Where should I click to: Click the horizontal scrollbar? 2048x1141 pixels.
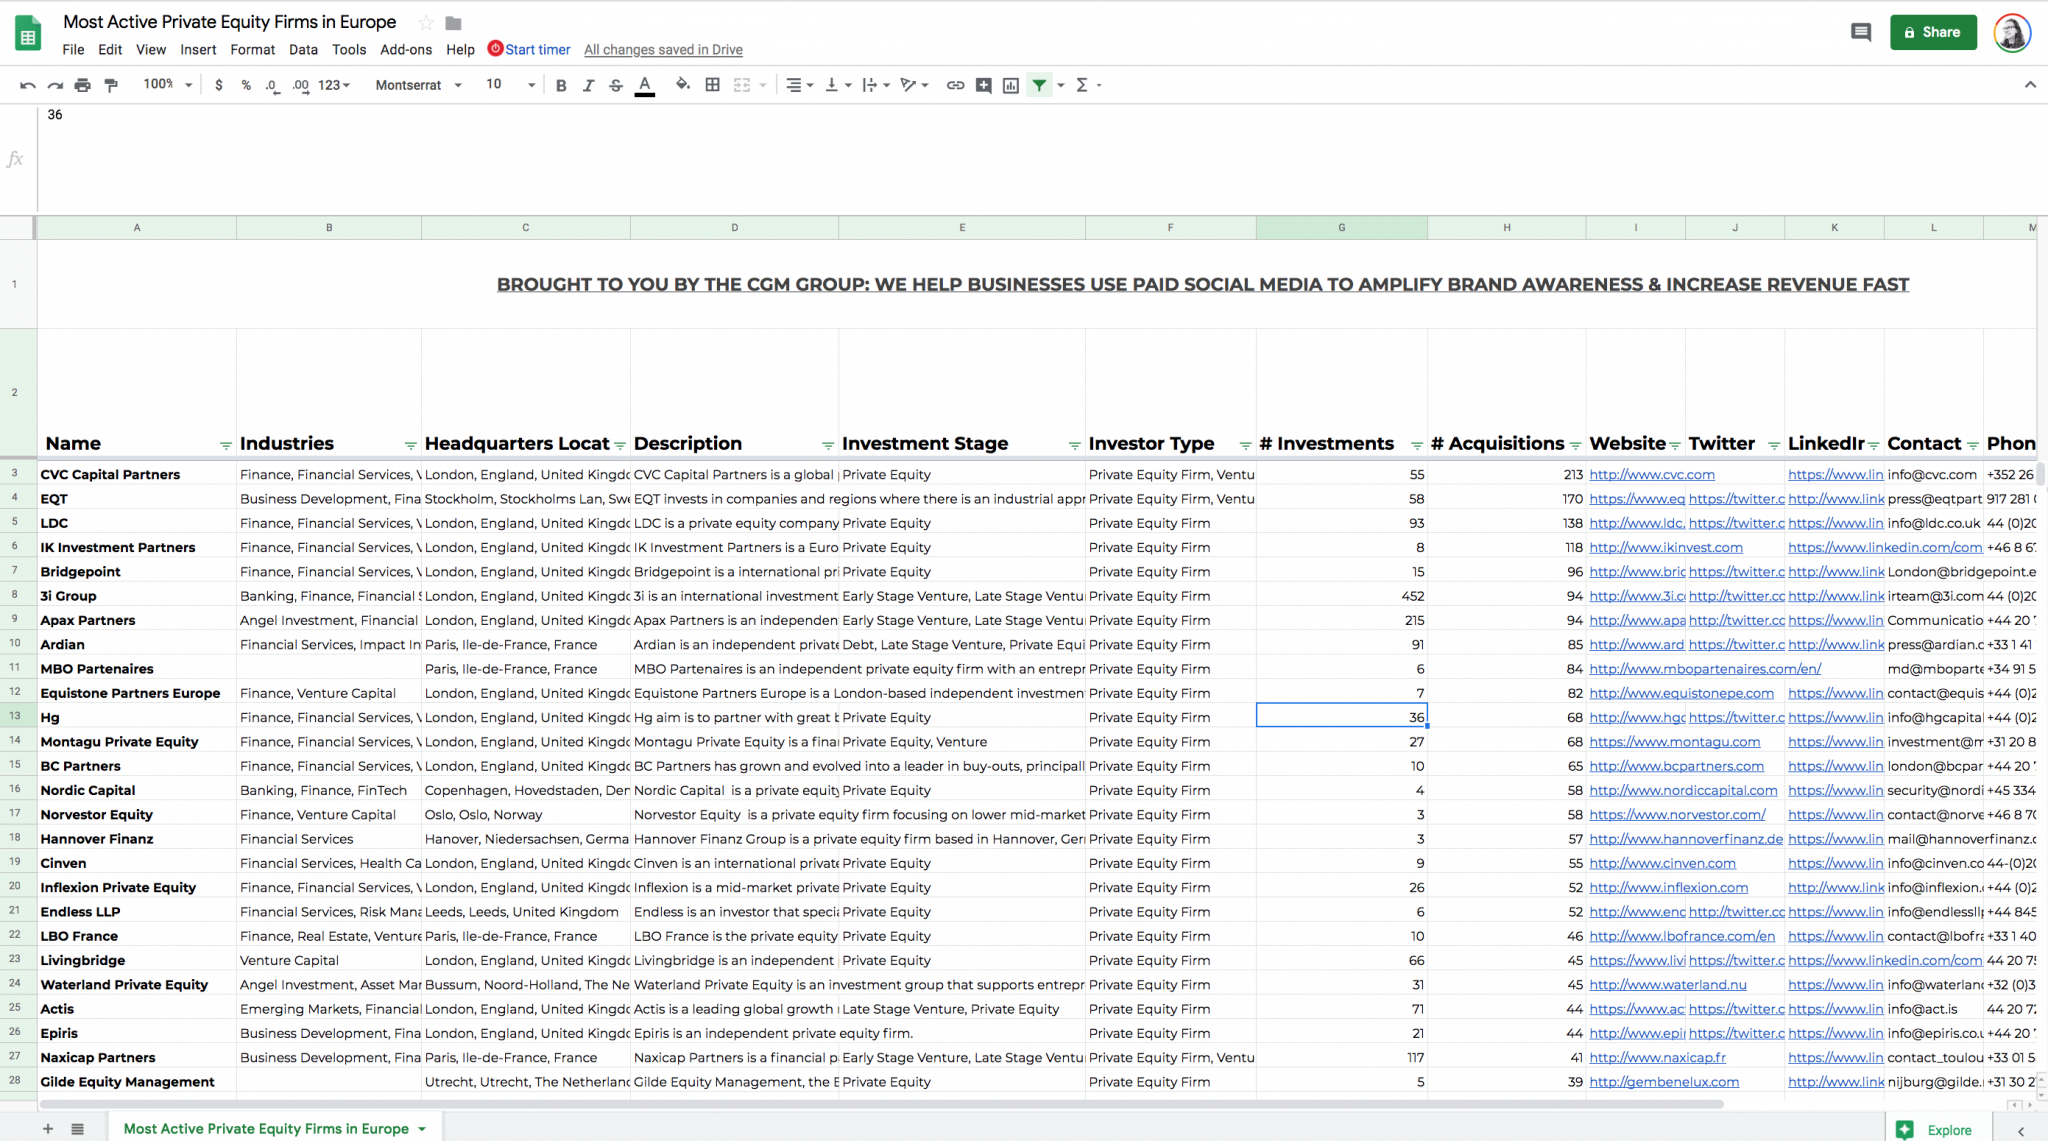point(880,1105)
